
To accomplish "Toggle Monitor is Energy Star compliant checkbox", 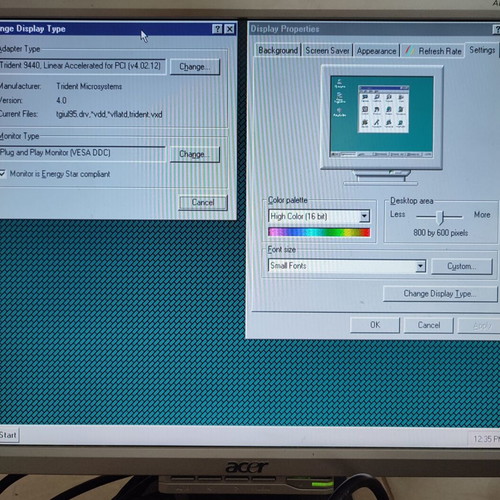I will pos(3,173).
